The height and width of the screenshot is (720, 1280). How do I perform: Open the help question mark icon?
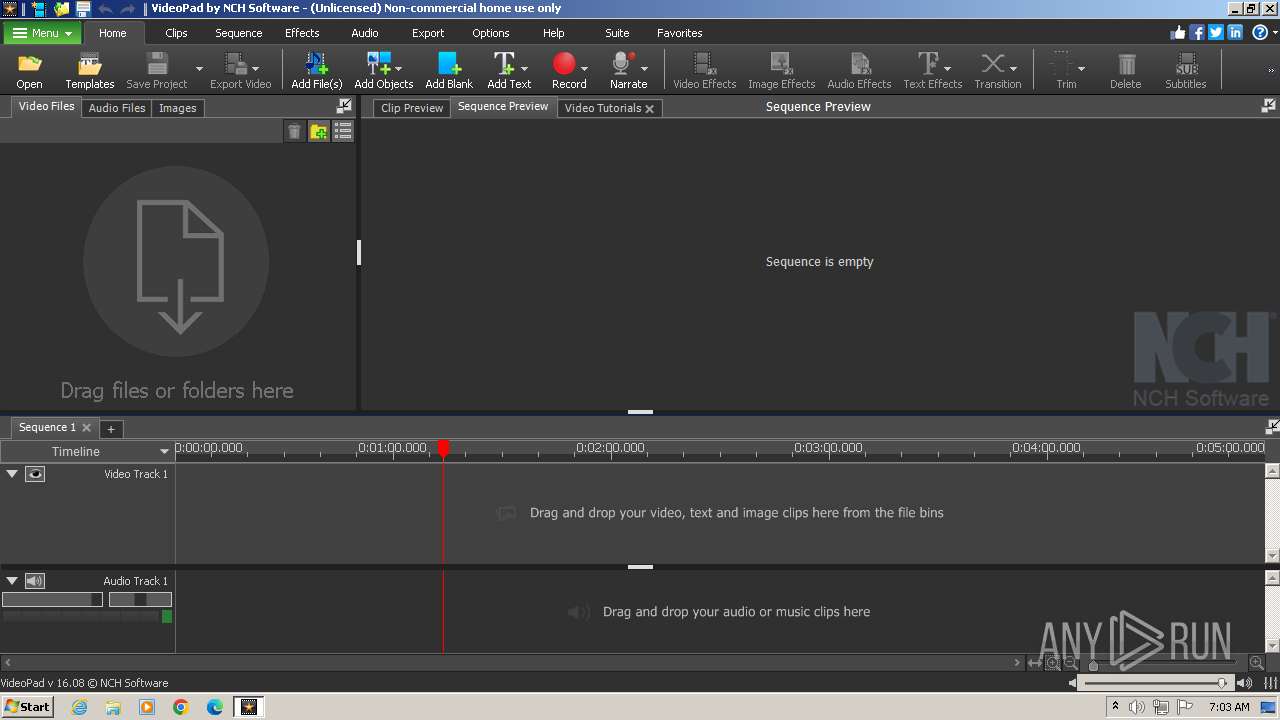point(1260,32)
